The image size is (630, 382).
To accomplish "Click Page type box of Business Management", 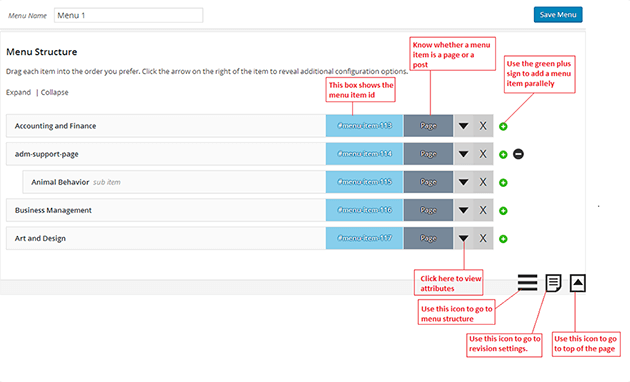I will coord(428,210).
